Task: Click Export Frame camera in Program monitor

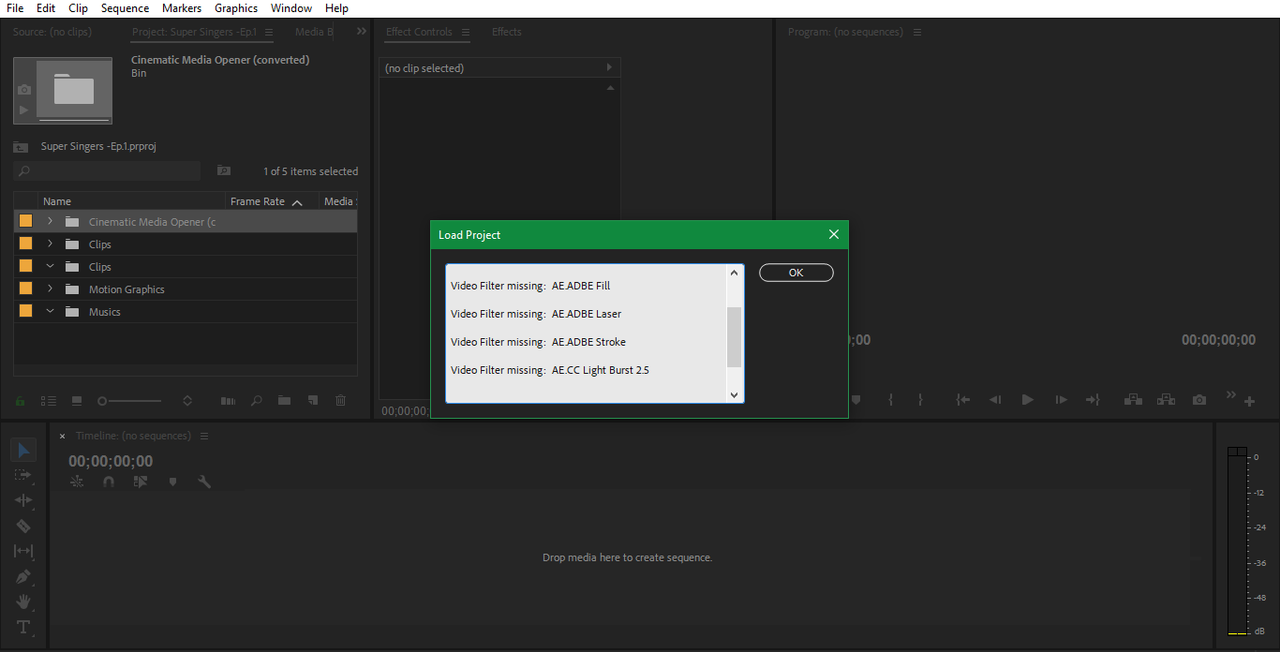Action: 1199,399
